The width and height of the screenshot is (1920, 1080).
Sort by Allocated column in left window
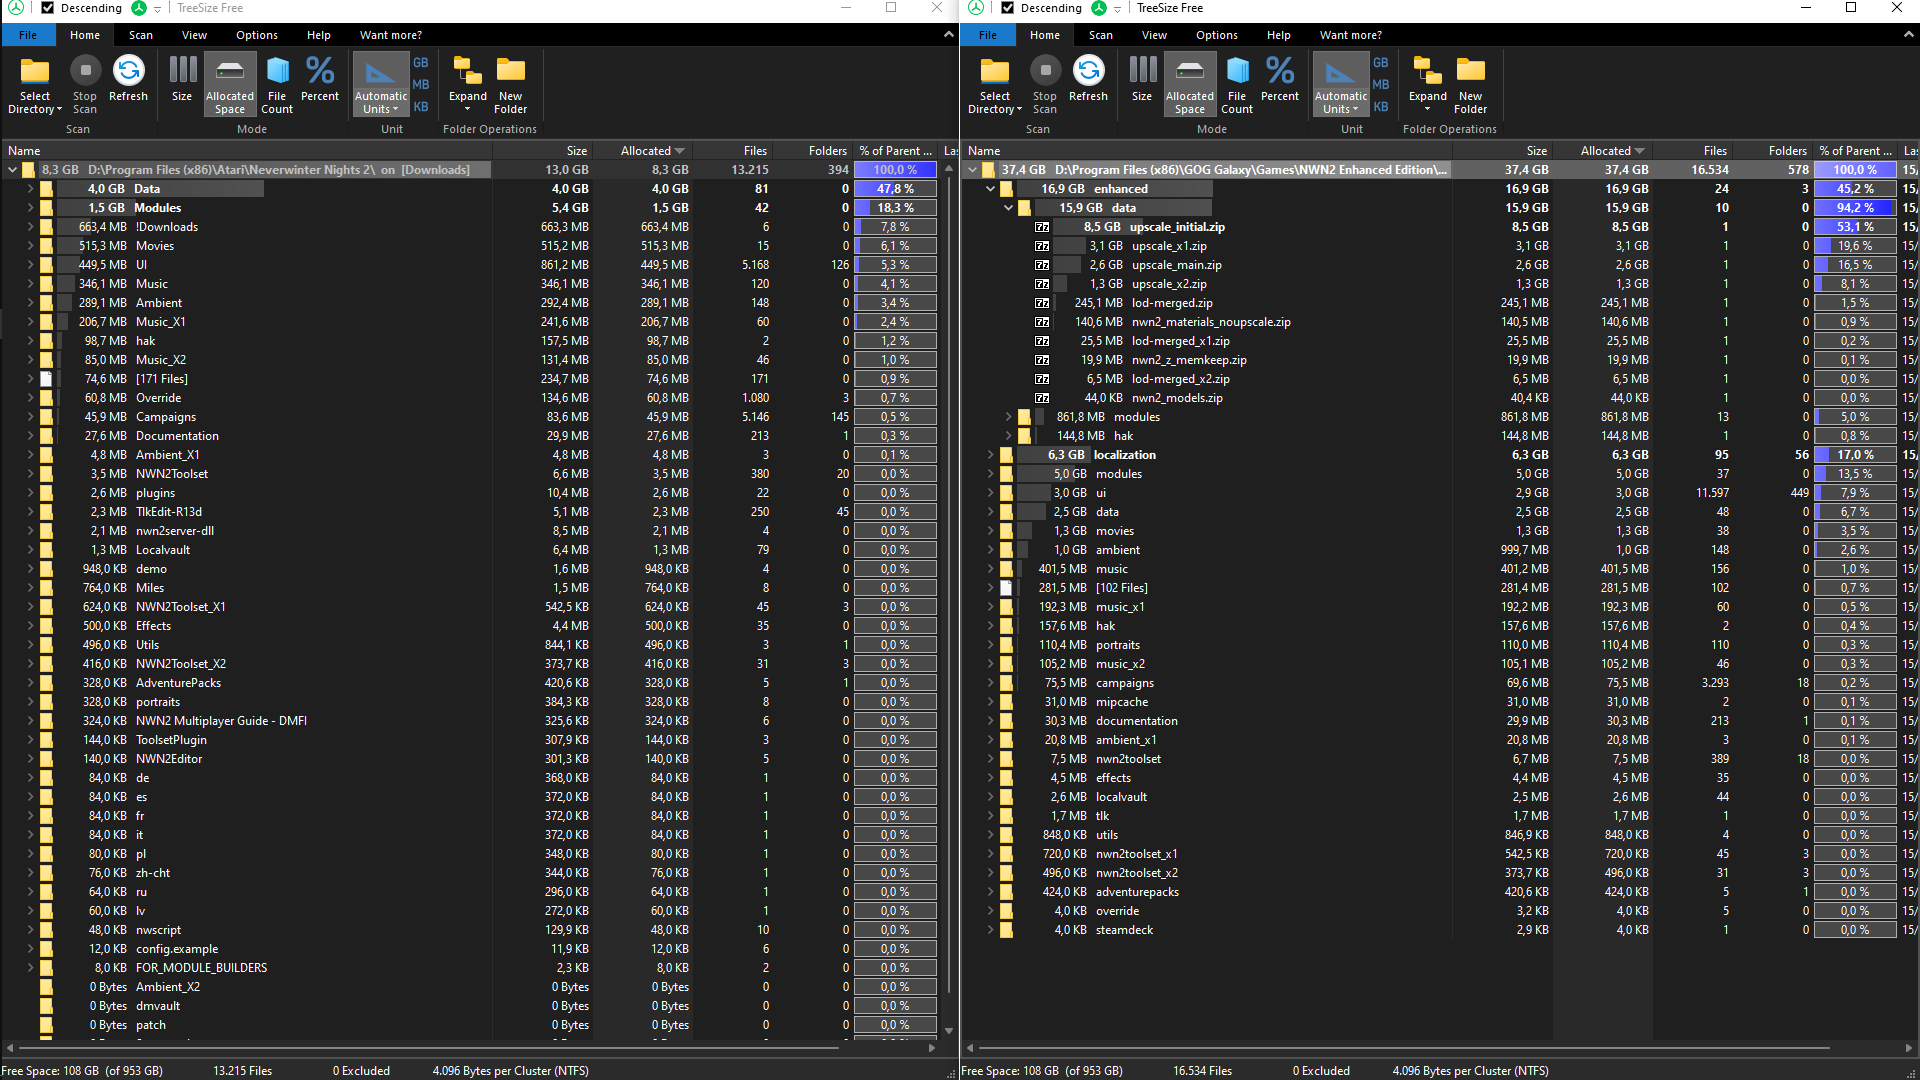coord(642,151)
